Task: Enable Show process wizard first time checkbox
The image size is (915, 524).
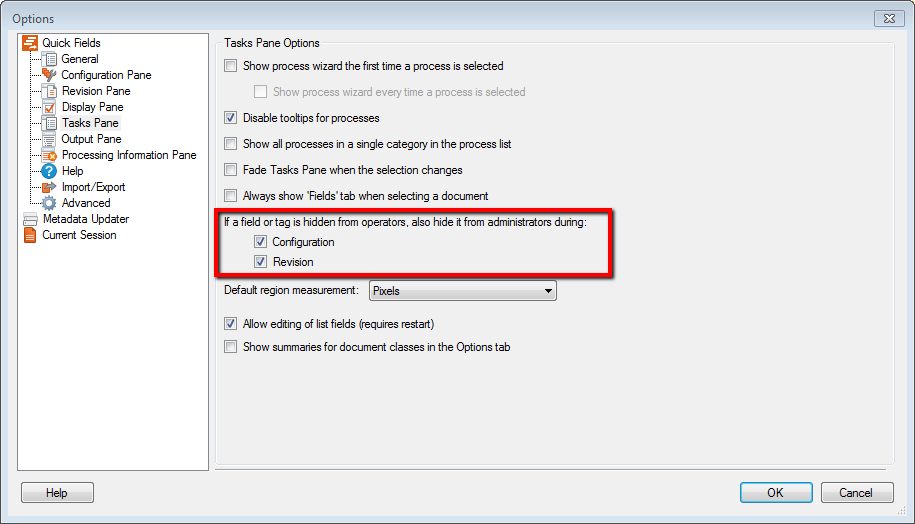Action: [x=231, y=66]
